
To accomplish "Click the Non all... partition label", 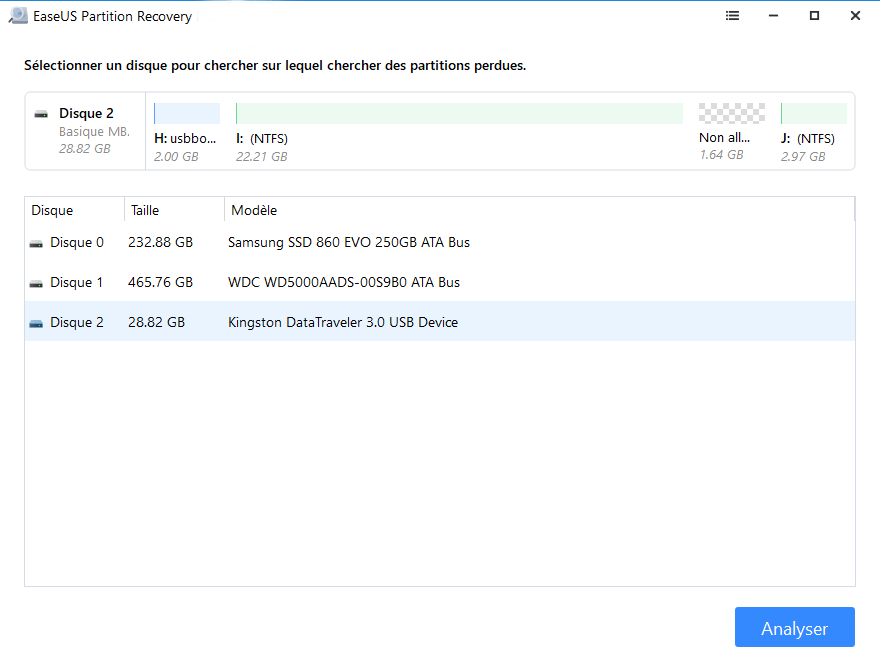I will (x=725, y=137).
